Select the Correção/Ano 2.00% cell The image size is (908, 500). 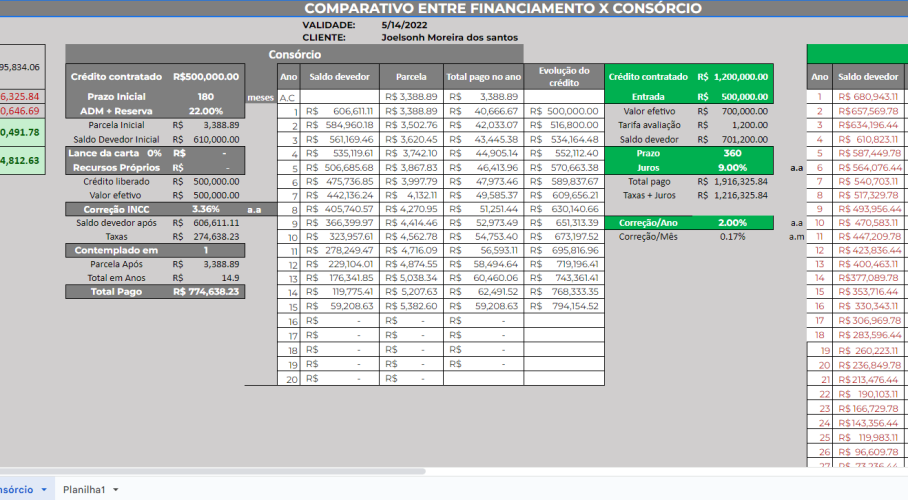coord(733,222)
